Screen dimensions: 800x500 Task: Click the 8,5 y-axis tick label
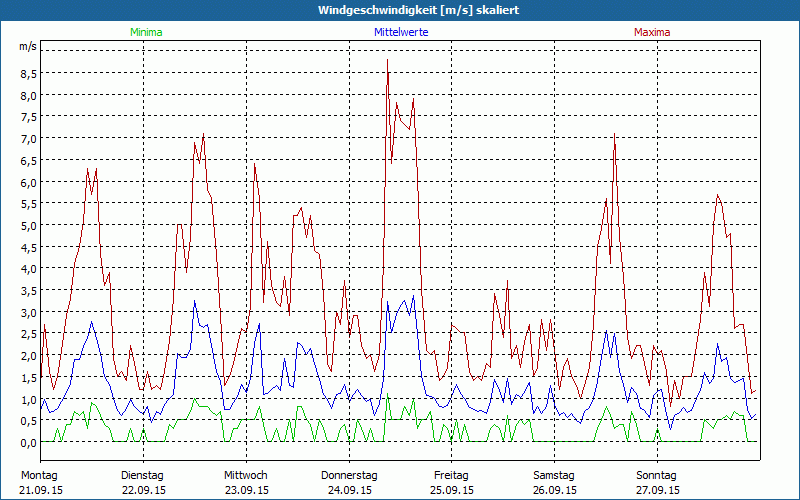point(28,74)
